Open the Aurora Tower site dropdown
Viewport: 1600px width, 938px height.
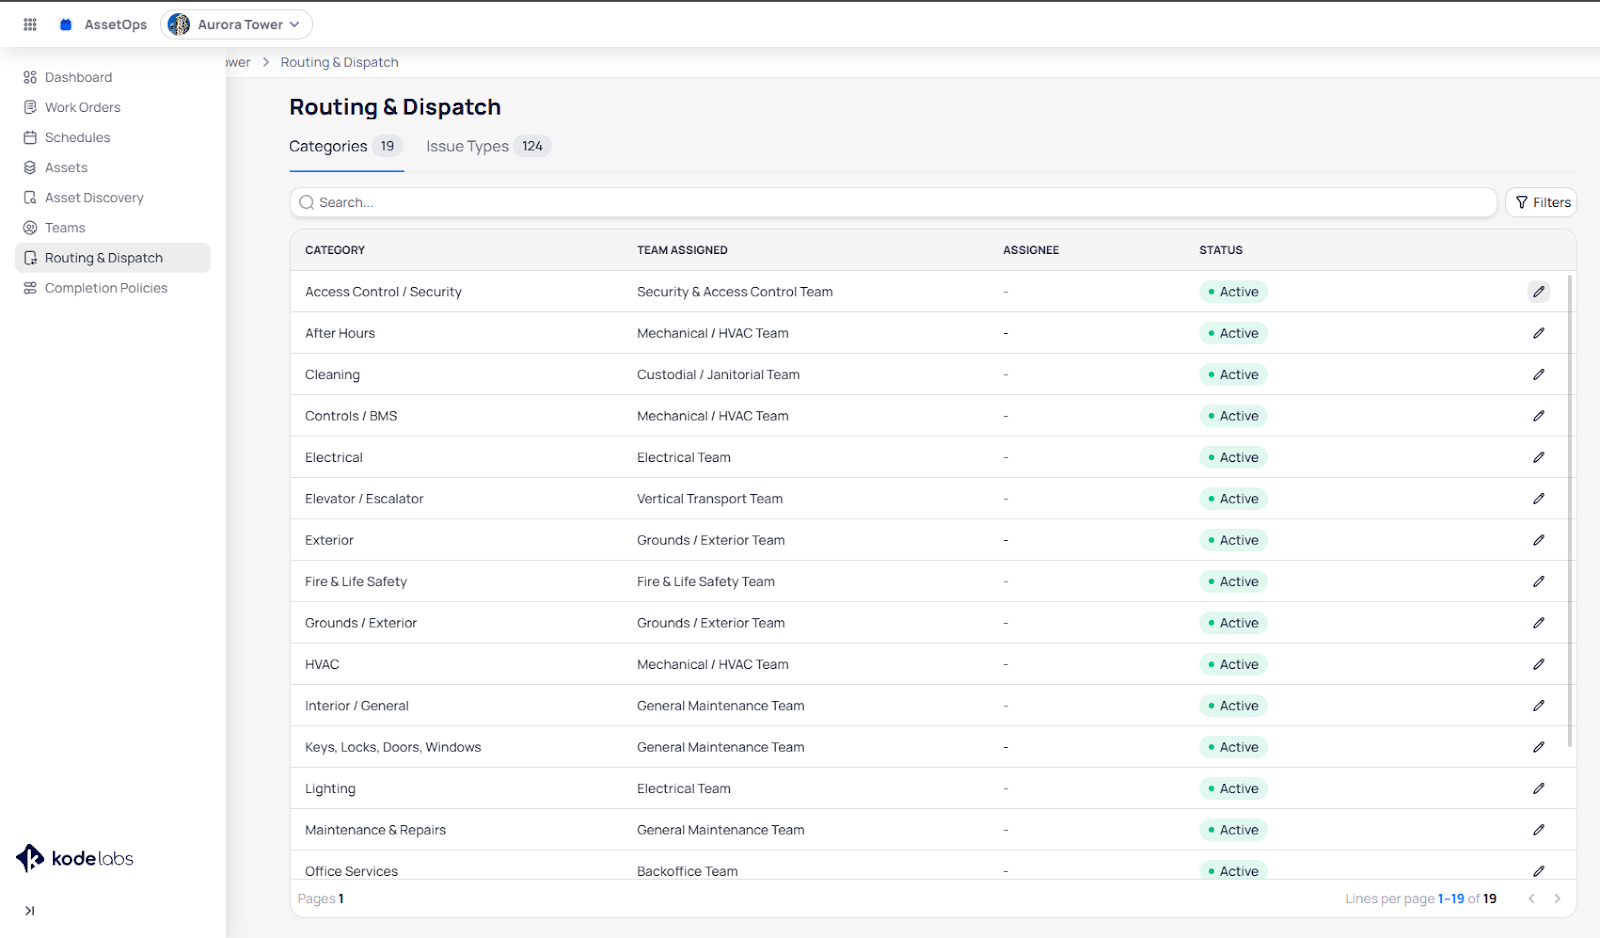click(x=236, y=24)
